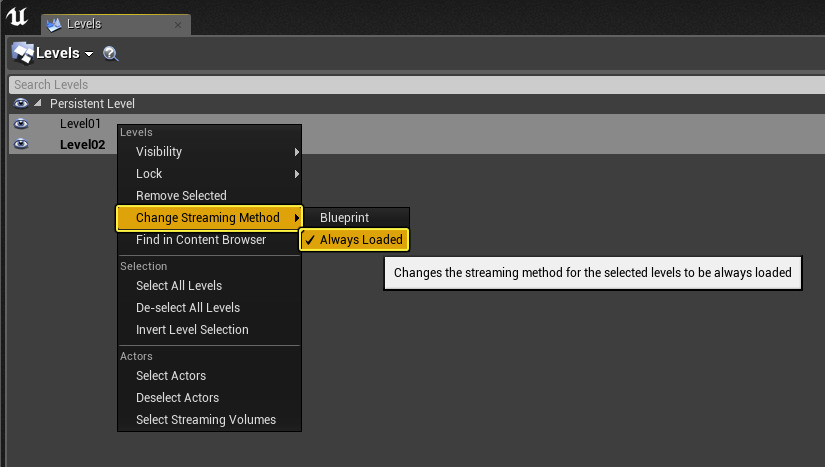Open the Levels dropdown menu
Image resolution: width=825 pixels, height=467 pixels.
pos(64,53)
